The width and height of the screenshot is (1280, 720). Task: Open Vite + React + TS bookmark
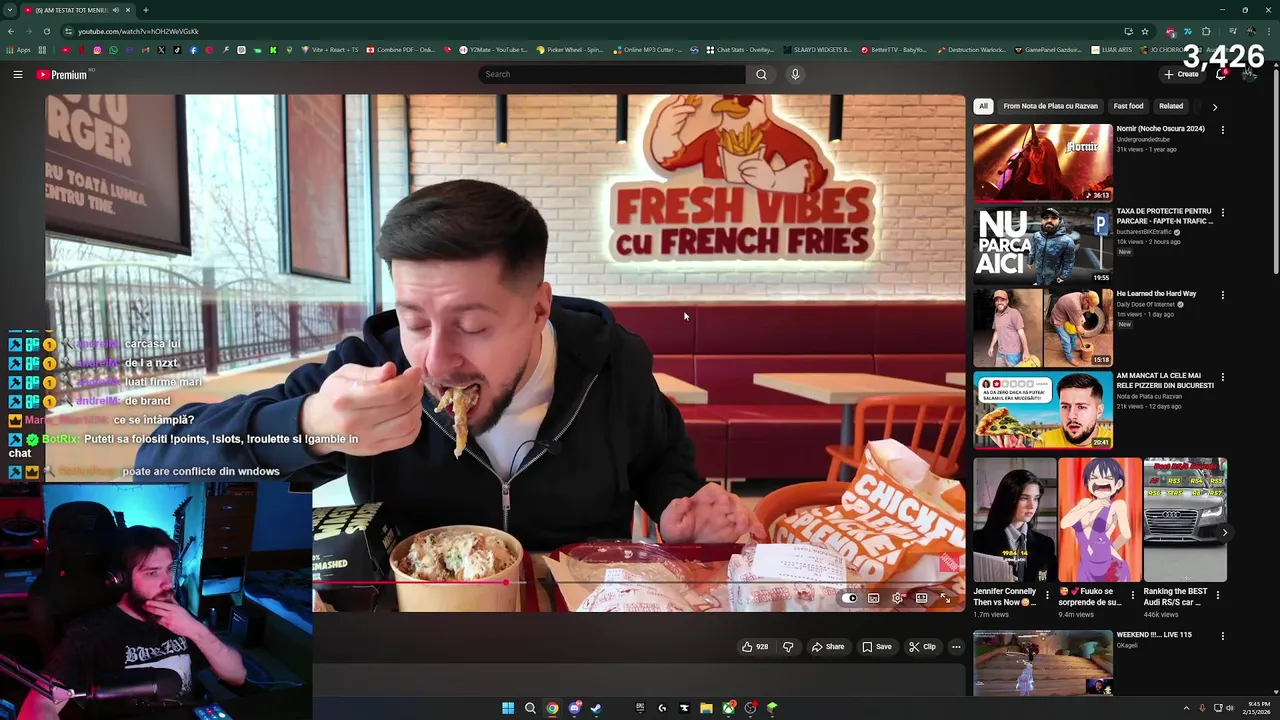tap(329, 50)
